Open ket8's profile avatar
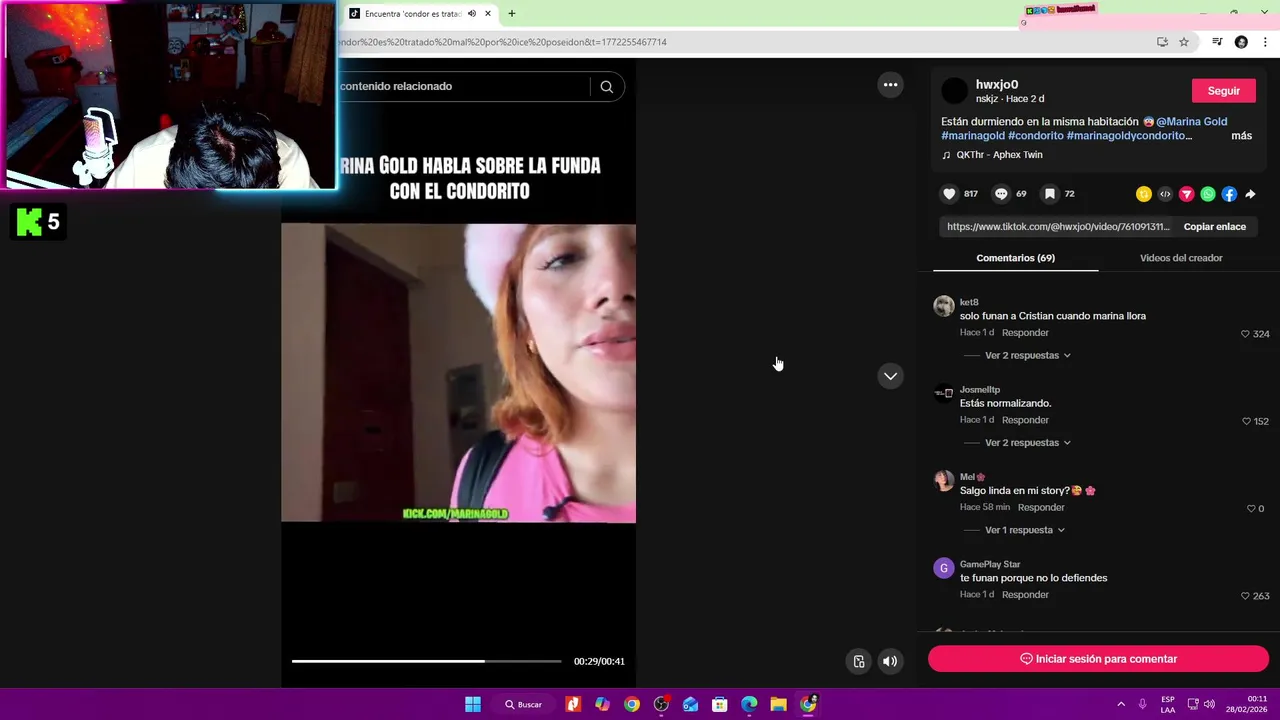Image resolution: width=1280 pixels, height=720 pixels. [x=944, y=306]
